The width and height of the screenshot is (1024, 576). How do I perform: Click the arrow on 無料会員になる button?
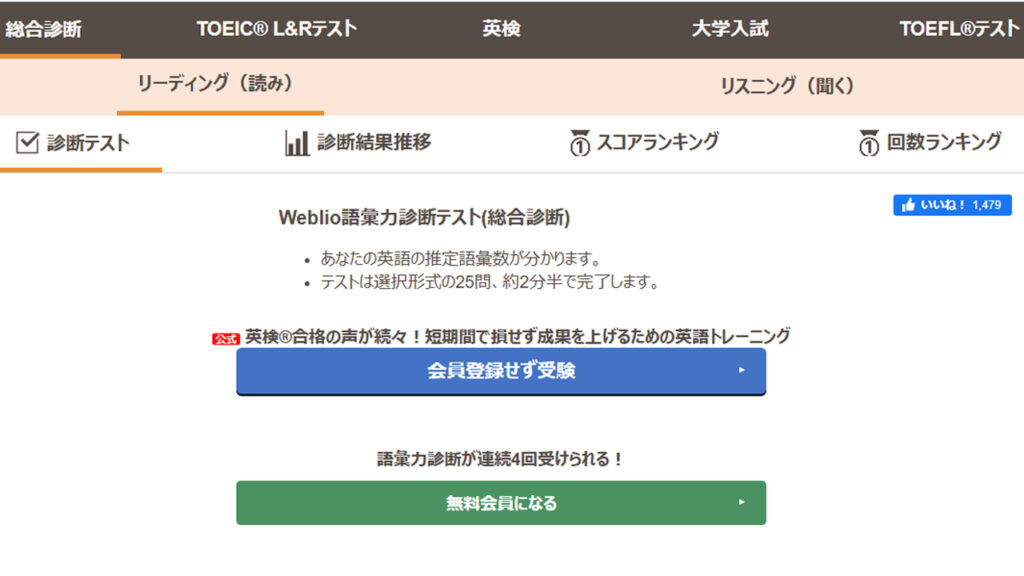click(741, 502)
